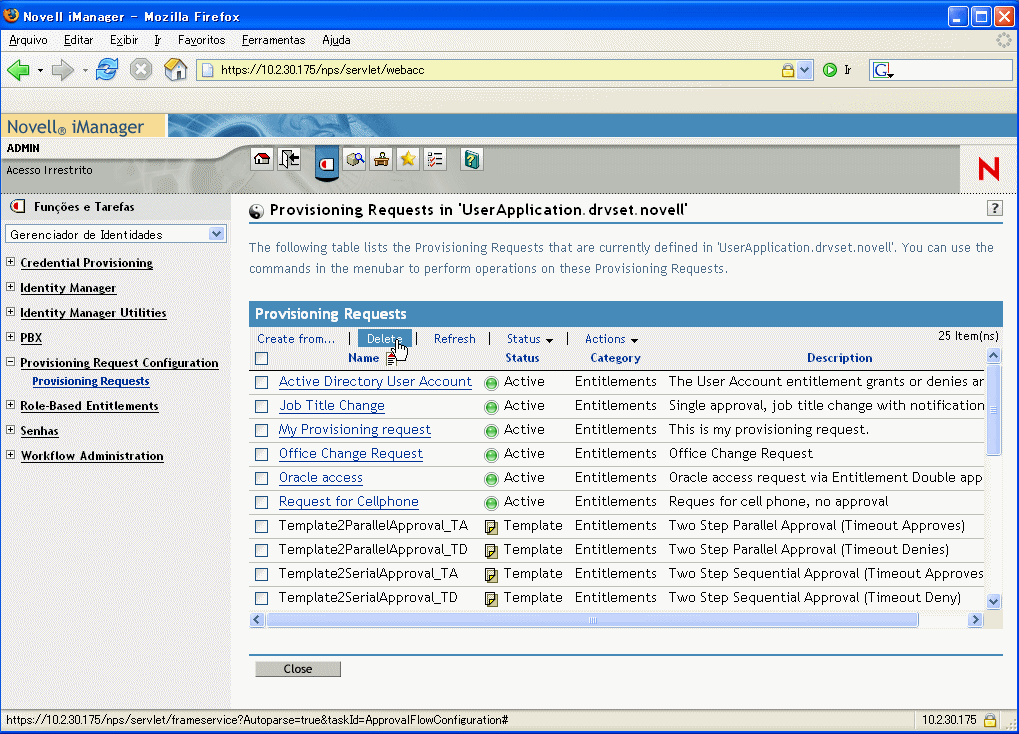Viewport: 1019px width, 734px height.
Task: Click the Novell N logo
Action: [988, 168]
